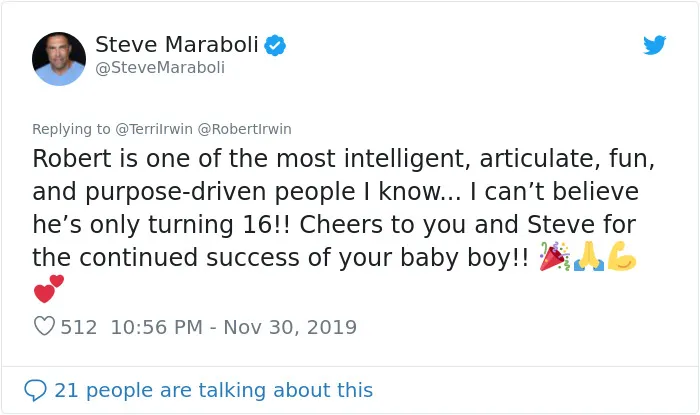The height and width of the screenshot is (415, 700).
Task: Open the Steve Maraboli display name
Action: point(177,45)
